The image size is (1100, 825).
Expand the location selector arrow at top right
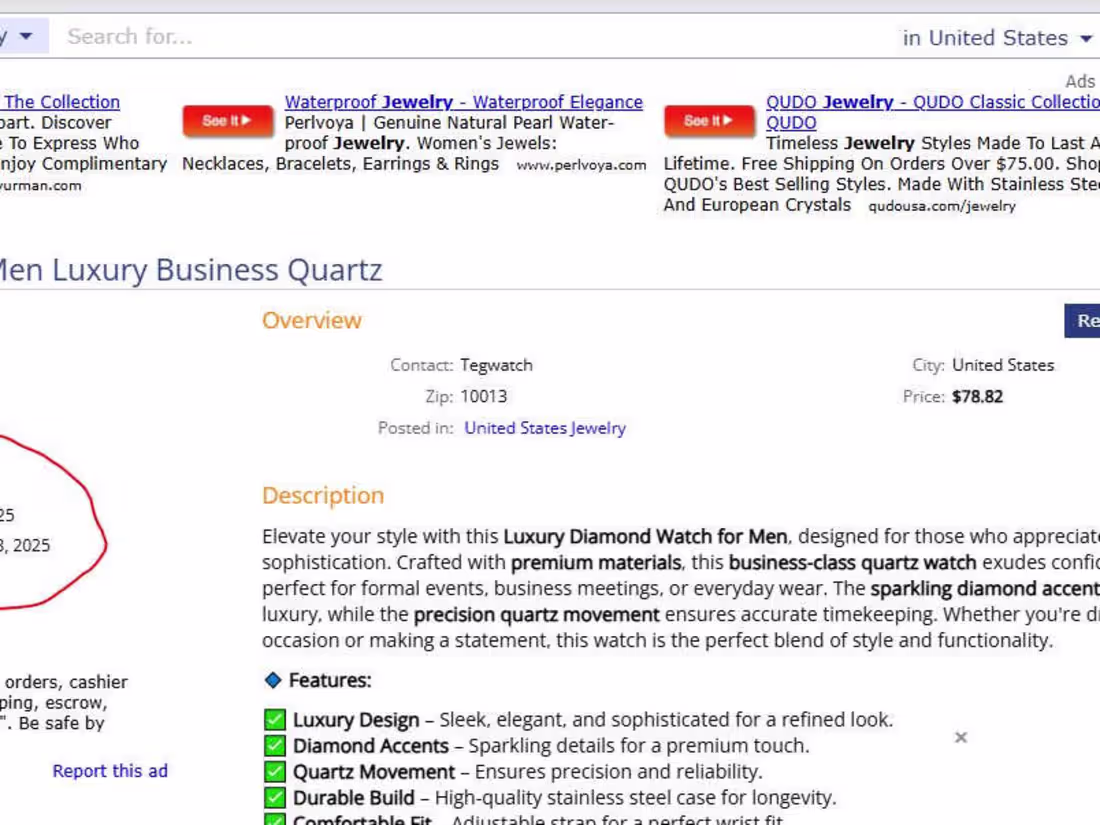click(x=1085, y=38)
